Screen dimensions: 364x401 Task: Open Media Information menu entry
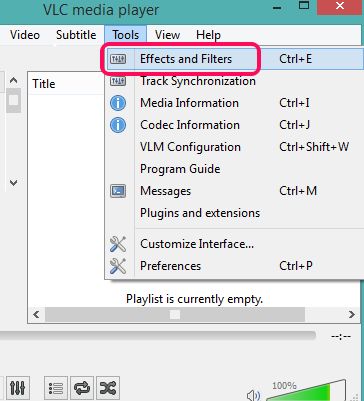pos(235,103)
